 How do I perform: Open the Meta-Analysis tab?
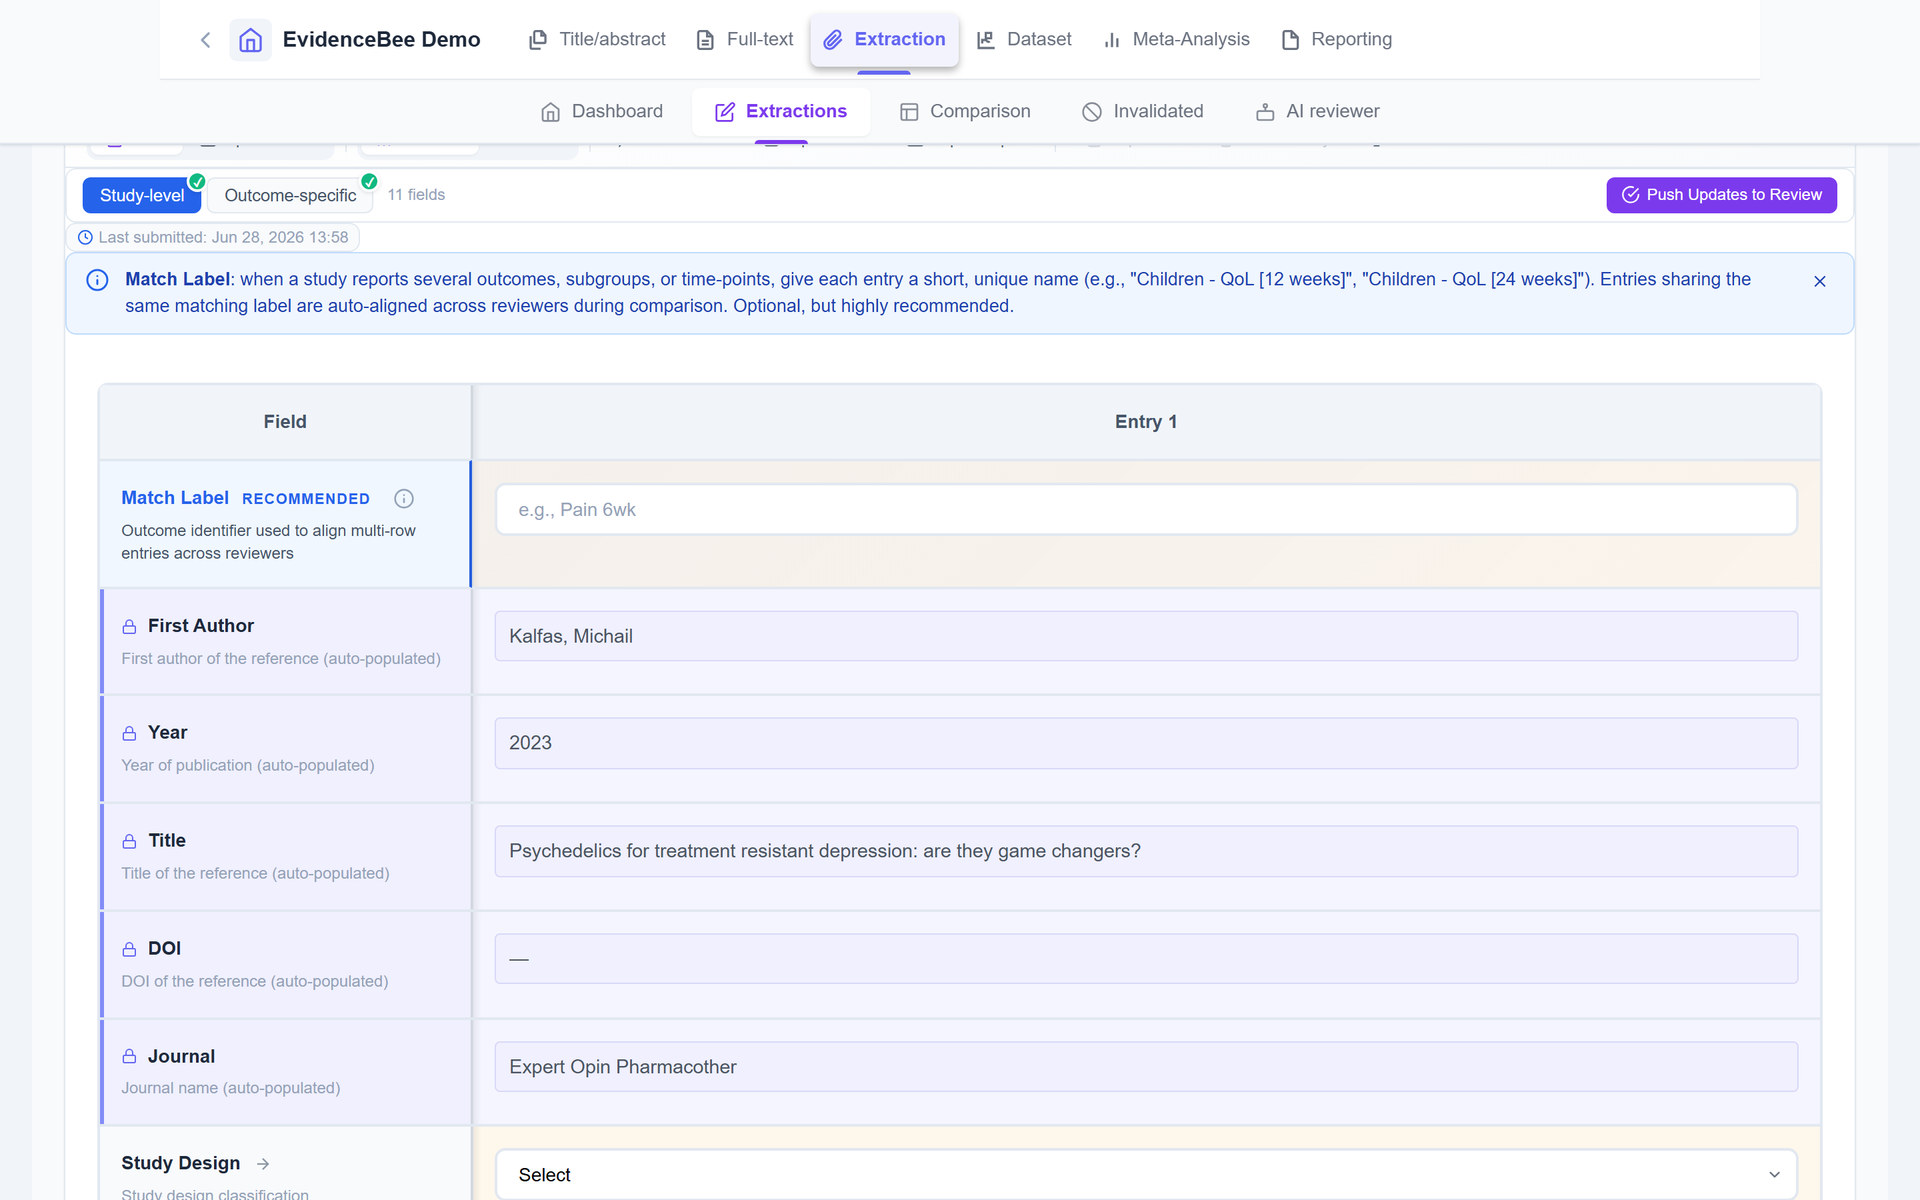coord(1176,40)
